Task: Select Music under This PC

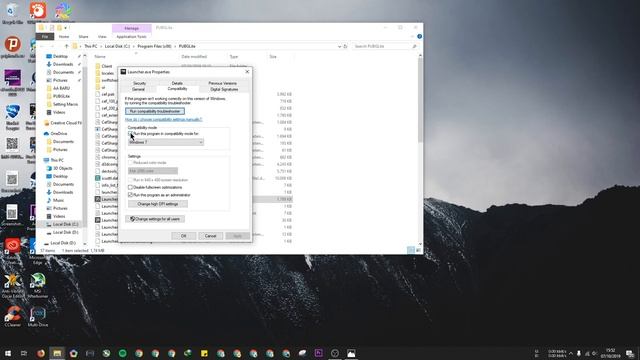Action: click(x=58, y=200)
